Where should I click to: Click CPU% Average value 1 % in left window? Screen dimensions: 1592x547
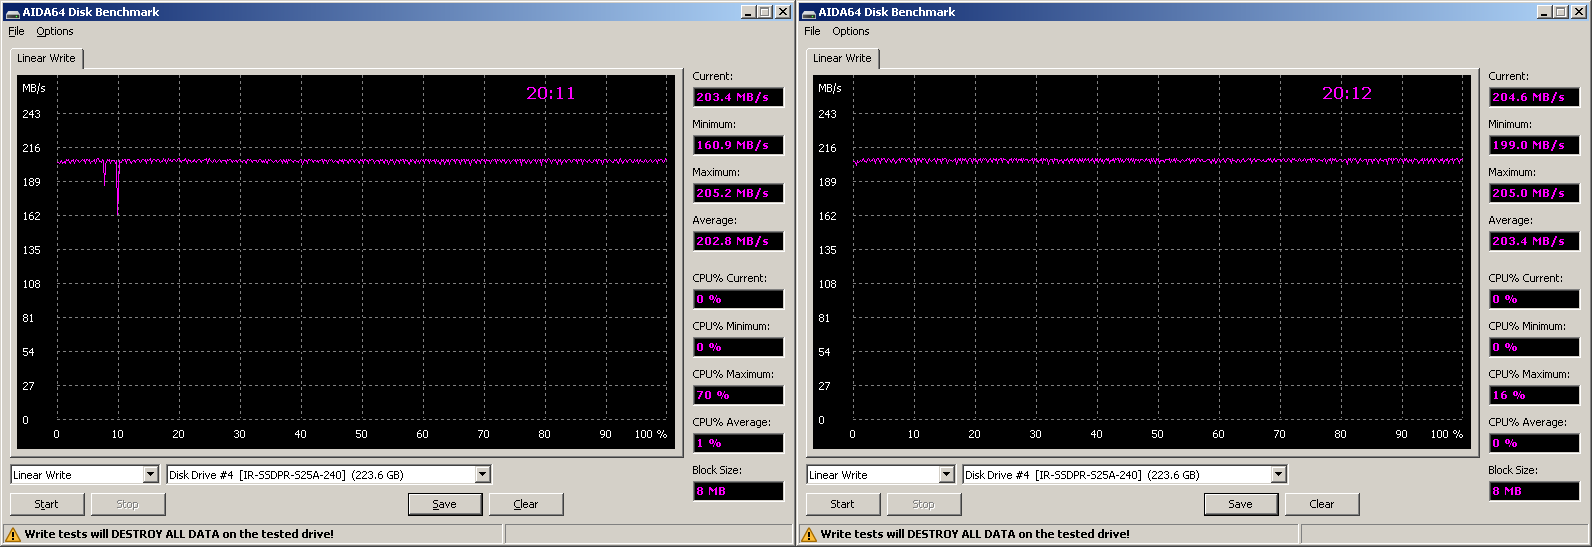738,443
